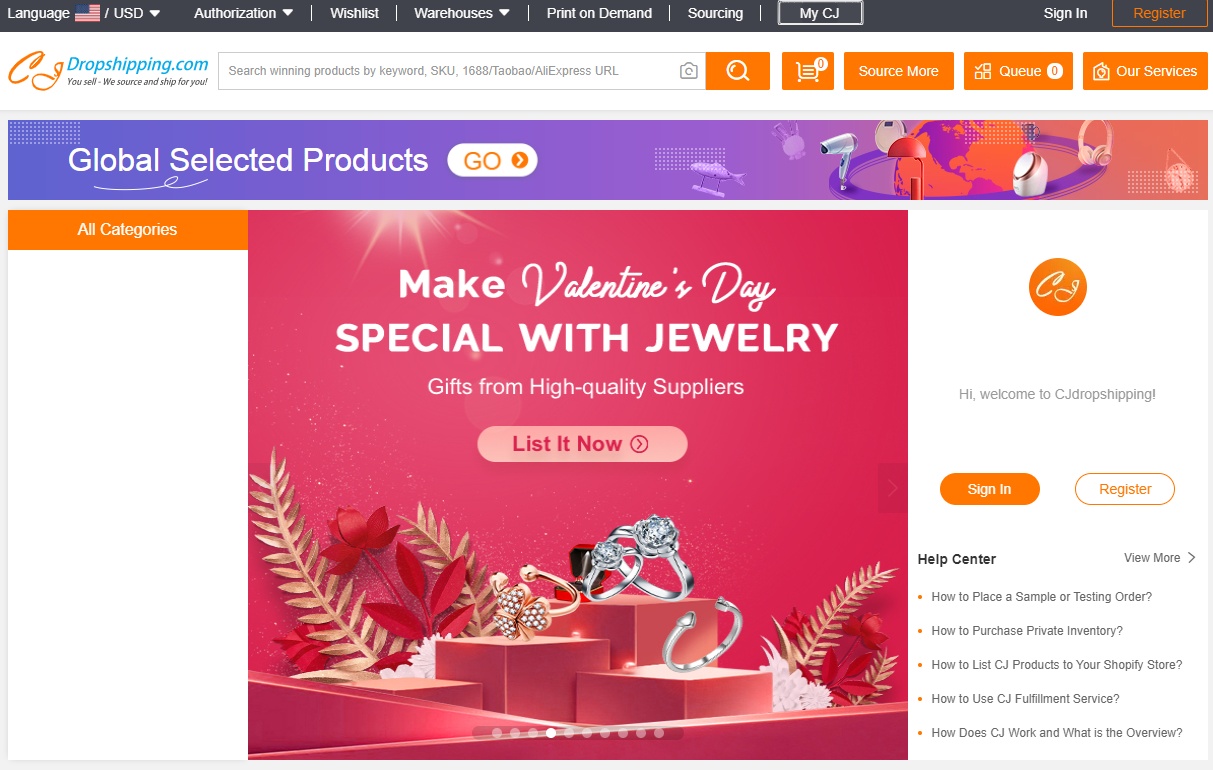Open Our Services icon button
The image size is (1213, 770).
pyautogui.click(x=1145, y=71)
